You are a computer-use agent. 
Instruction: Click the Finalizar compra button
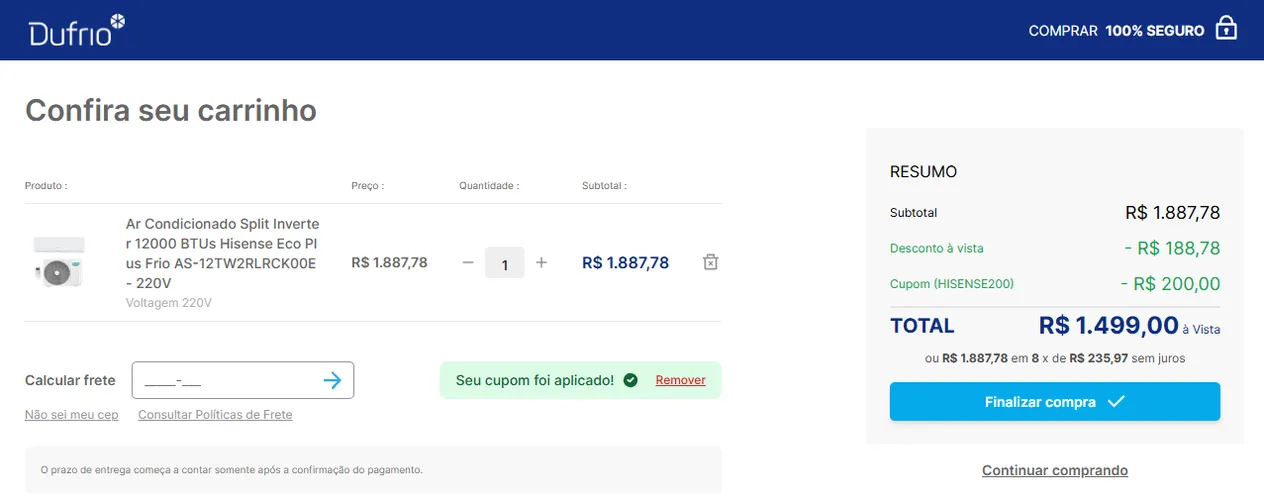[x=1055, y=401]
